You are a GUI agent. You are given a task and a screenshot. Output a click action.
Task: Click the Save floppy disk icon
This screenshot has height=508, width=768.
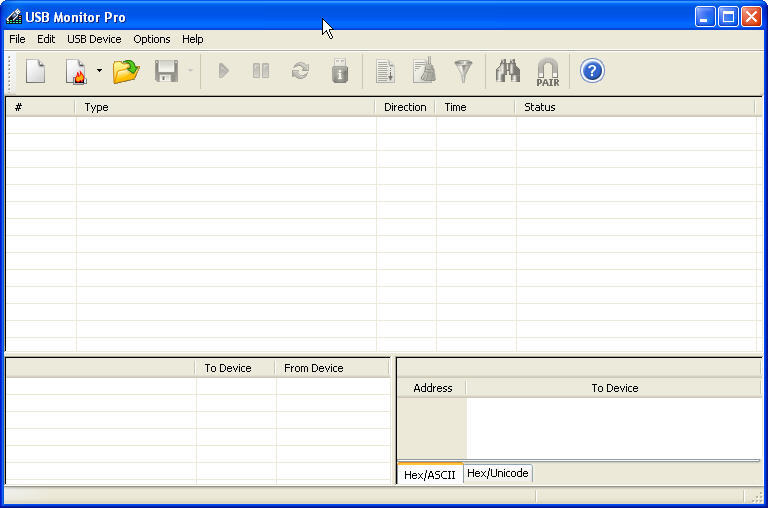(167, 72)
